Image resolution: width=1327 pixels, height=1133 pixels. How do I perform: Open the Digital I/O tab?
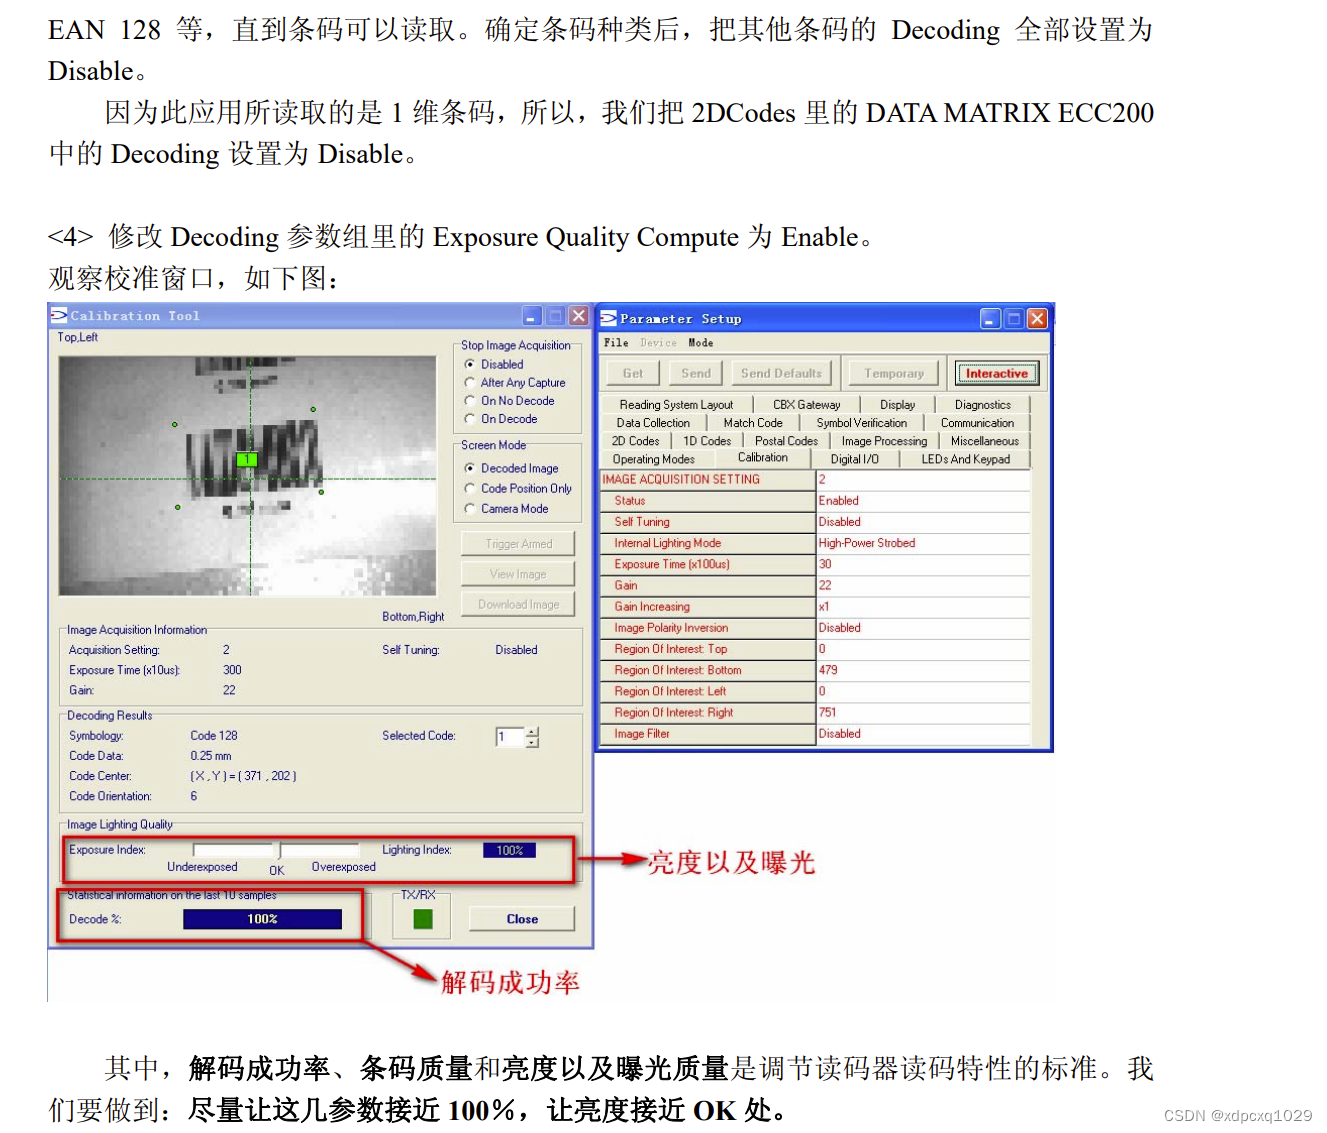[856, 458]
